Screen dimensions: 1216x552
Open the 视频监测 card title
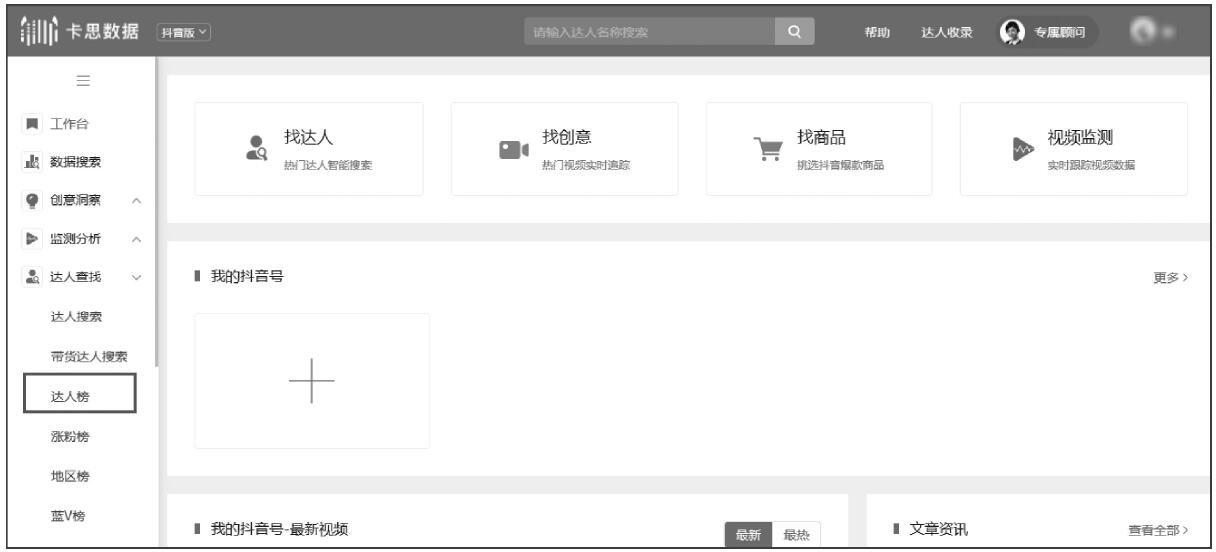click(x=1081, y=138)
